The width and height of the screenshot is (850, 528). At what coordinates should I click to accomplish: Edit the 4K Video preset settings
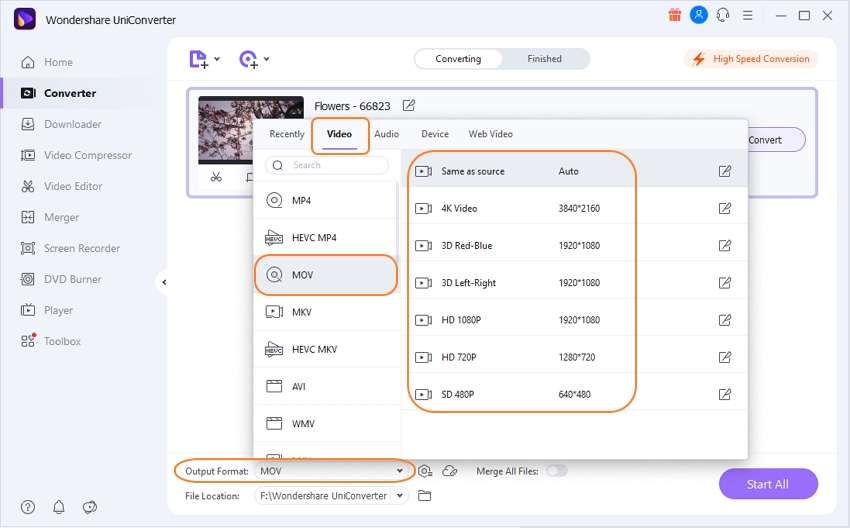pos(725,208)
